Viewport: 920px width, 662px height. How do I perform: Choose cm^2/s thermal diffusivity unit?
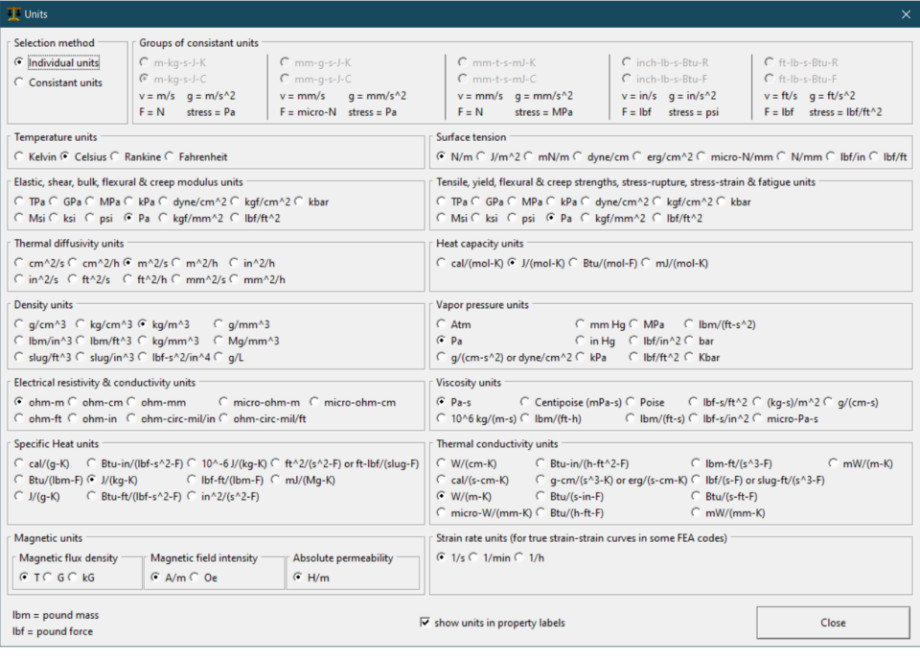coord(20,263)
